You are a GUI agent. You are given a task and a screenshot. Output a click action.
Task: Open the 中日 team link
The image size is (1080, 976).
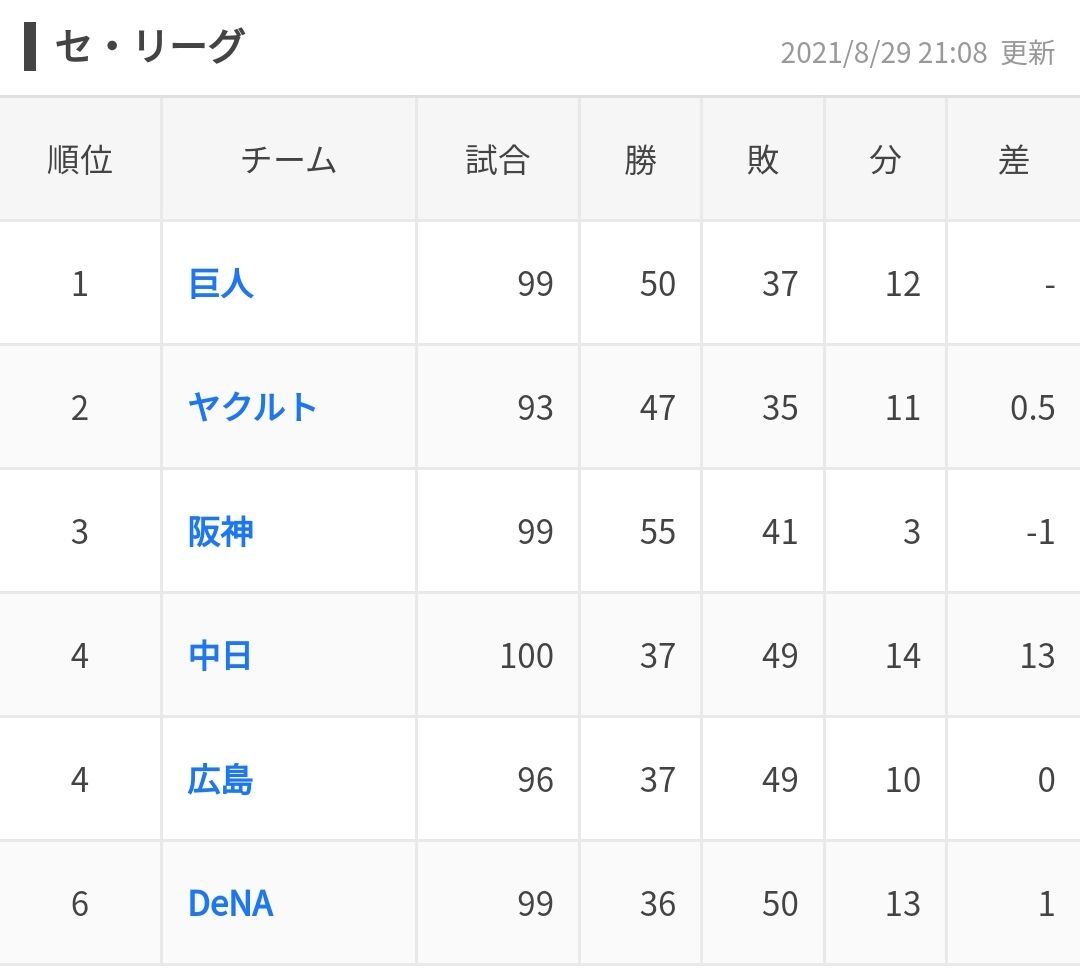tap(220, 656)
